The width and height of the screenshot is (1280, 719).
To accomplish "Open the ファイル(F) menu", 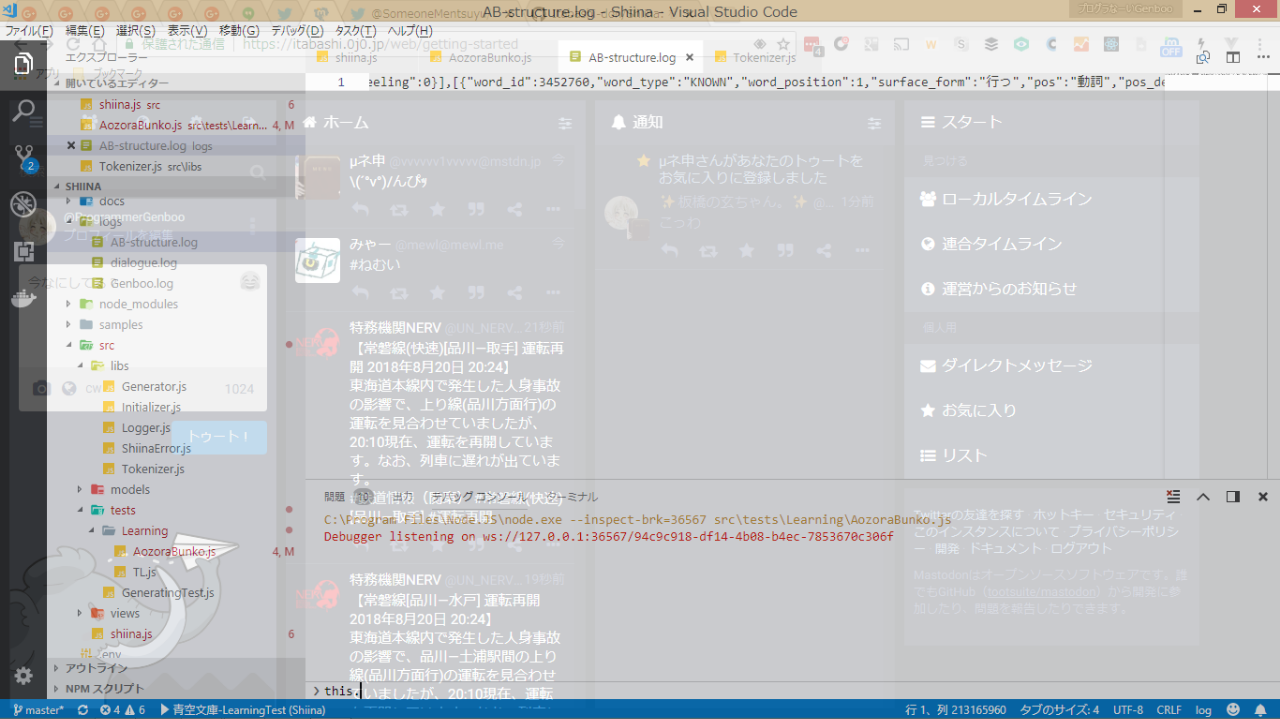I will (29, 31).
